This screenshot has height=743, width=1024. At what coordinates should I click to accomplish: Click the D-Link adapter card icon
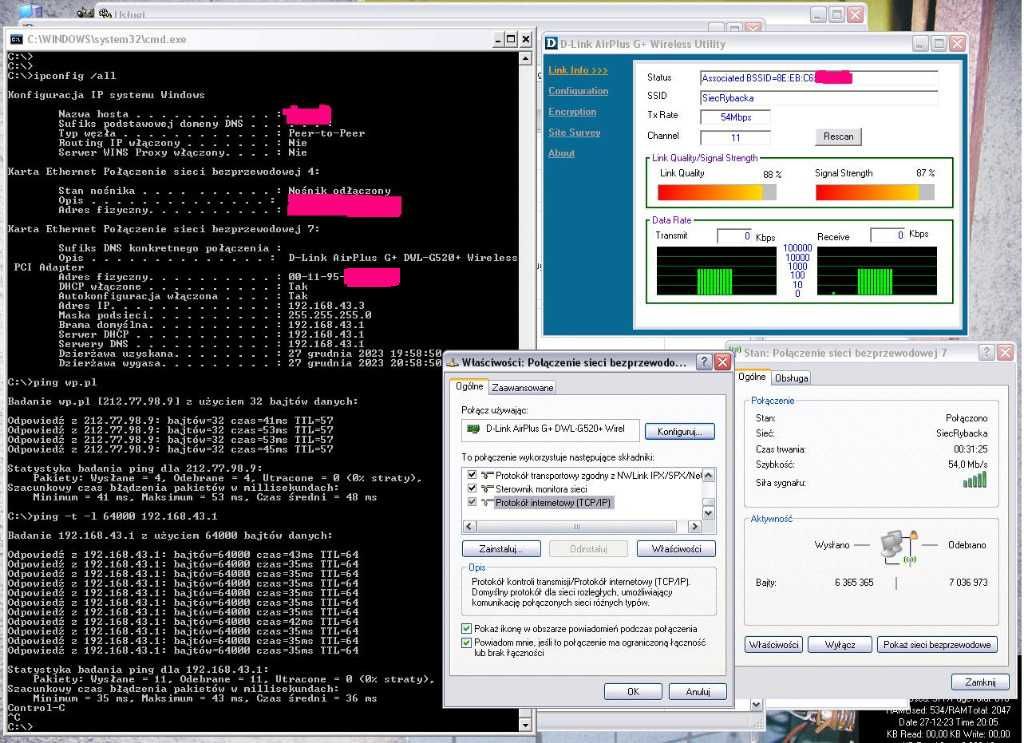click(473, 429)
